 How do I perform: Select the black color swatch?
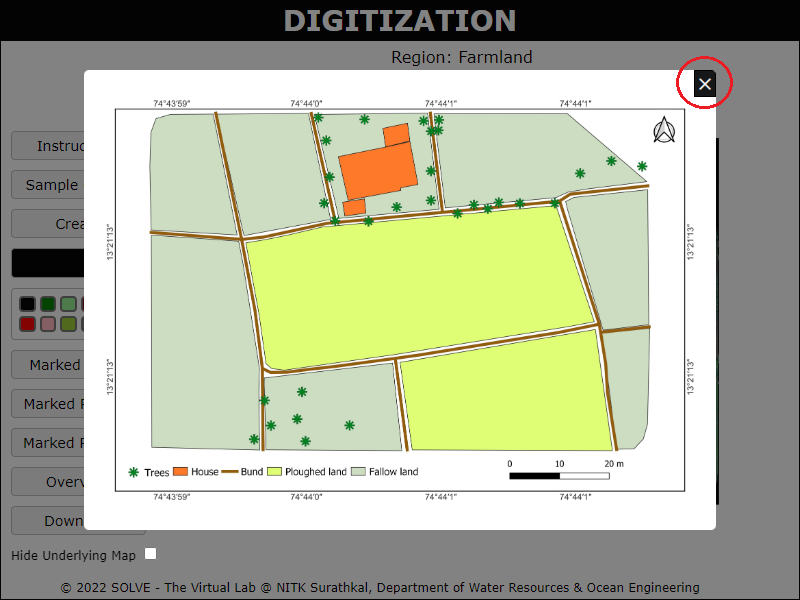click(28, 304)
